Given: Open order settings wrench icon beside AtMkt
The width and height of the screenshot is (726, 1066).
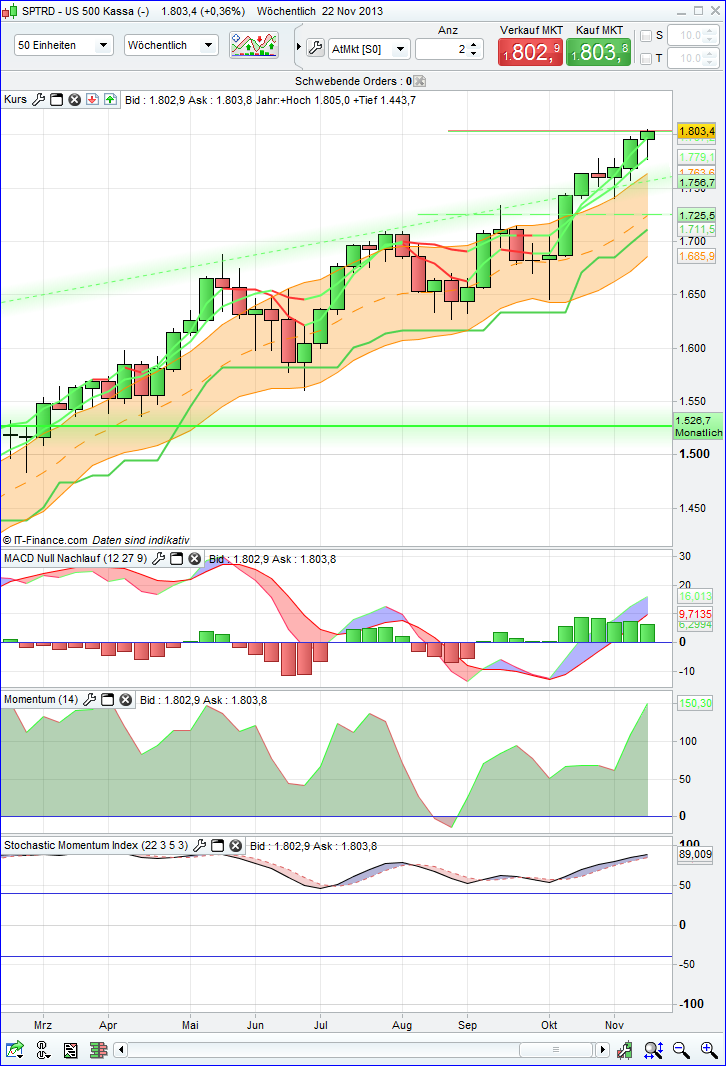Looking at the screenshot, I should 314,48.
